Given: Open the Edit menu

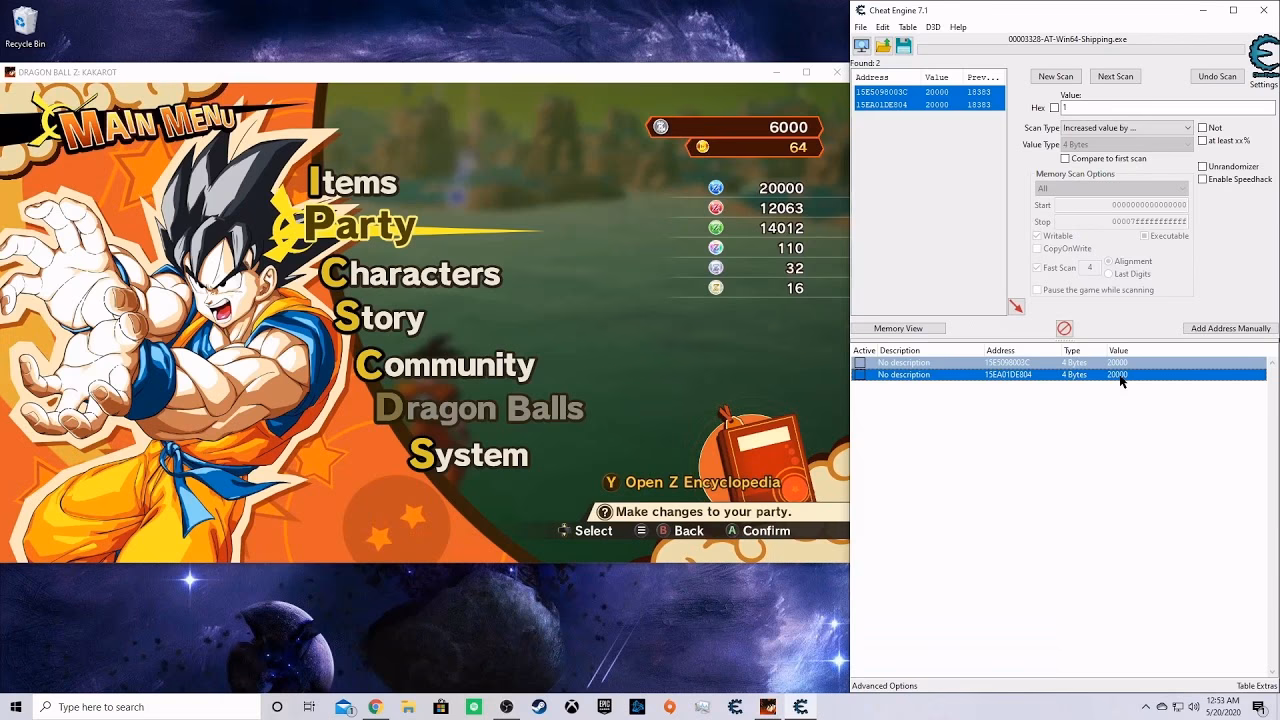Looking at the screenshot, I should click(882, 27).
